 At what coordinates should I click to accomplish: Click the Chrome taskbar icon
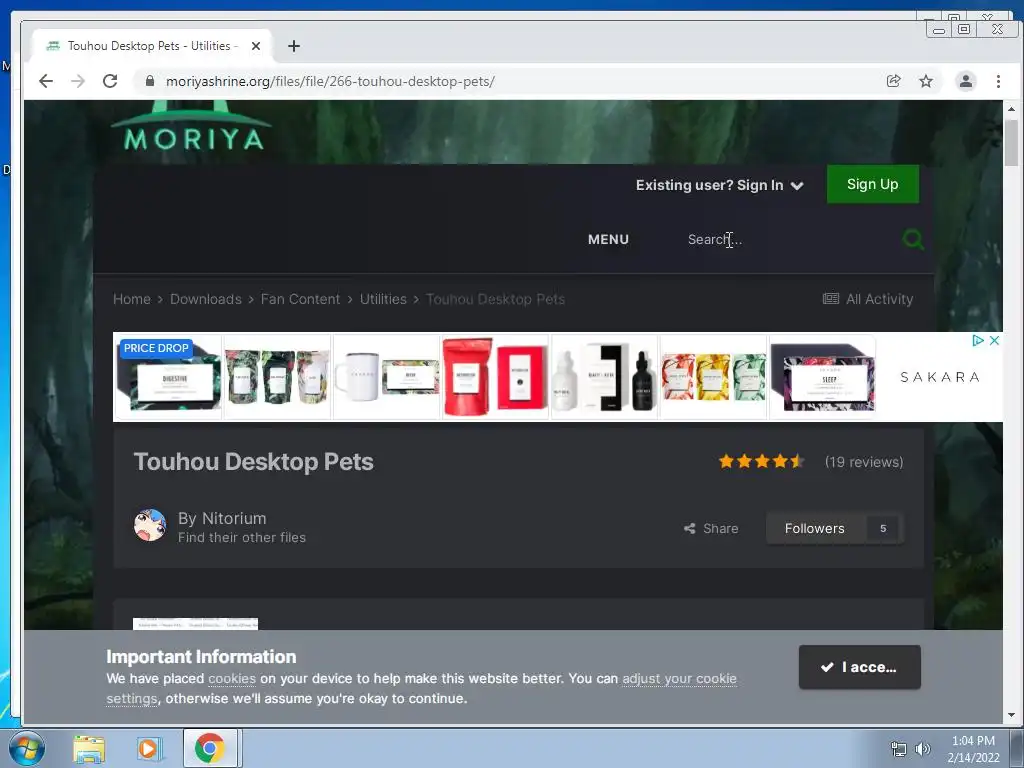click(x=210, y=748)
